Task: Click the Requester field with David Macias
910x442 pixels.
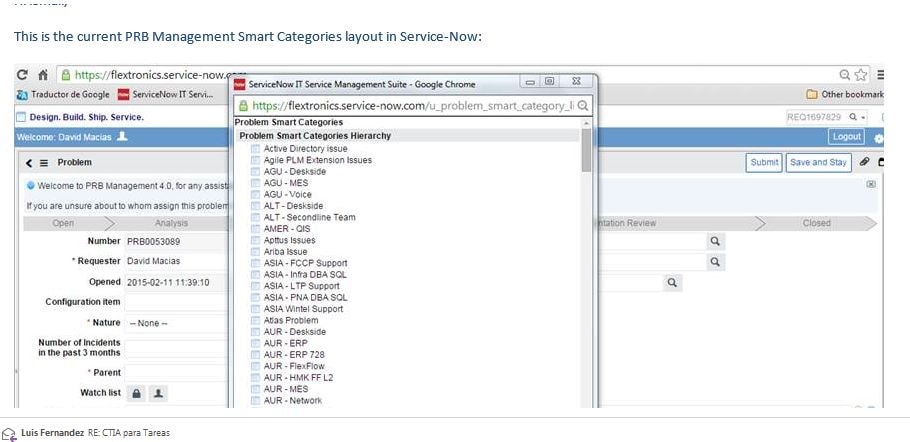Action: tap(177, 262)
